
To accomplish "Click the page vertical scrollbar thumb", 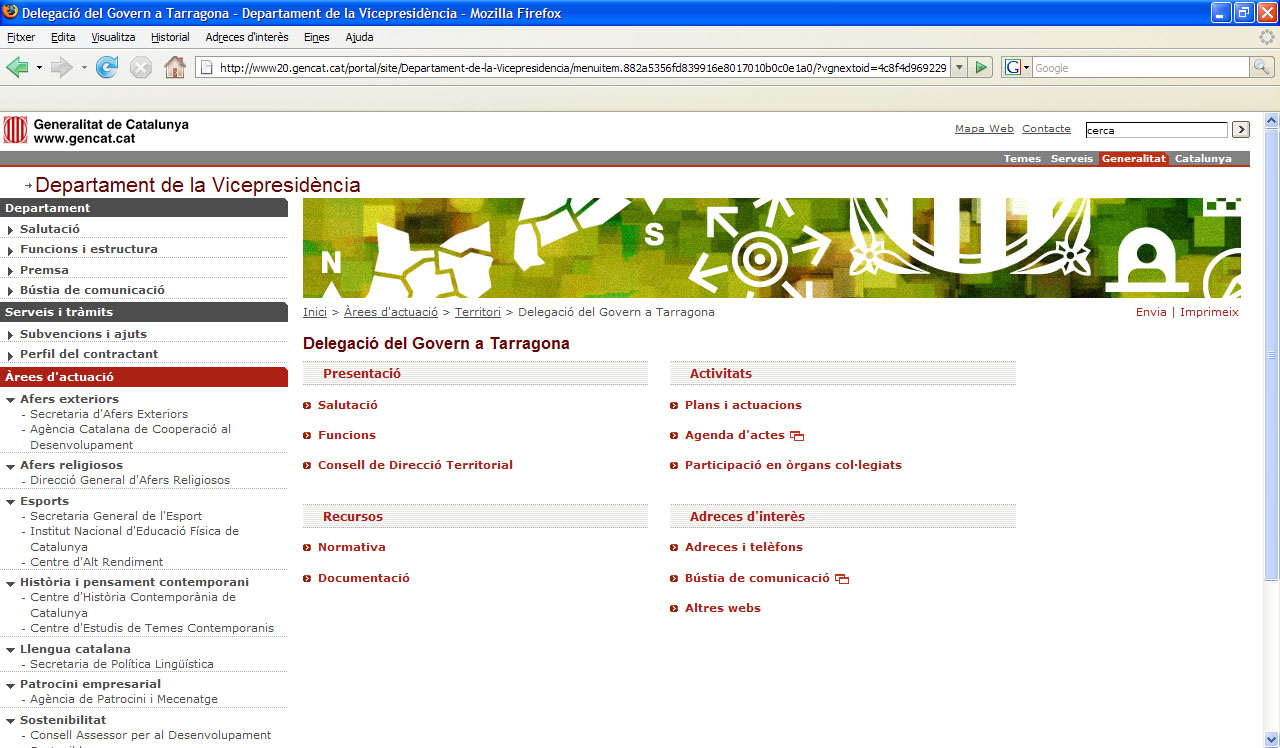I will (x=1271, y=350).
